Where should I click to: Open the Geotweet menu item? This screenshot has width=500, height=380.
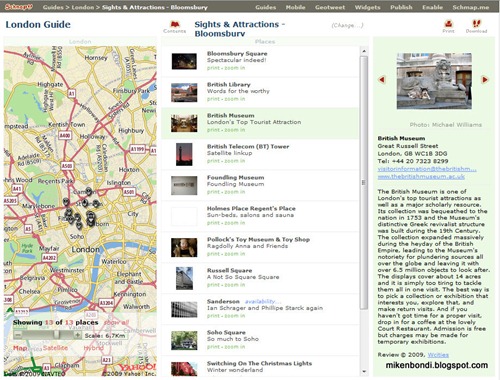pyautogui.click(x=330, y=7)
